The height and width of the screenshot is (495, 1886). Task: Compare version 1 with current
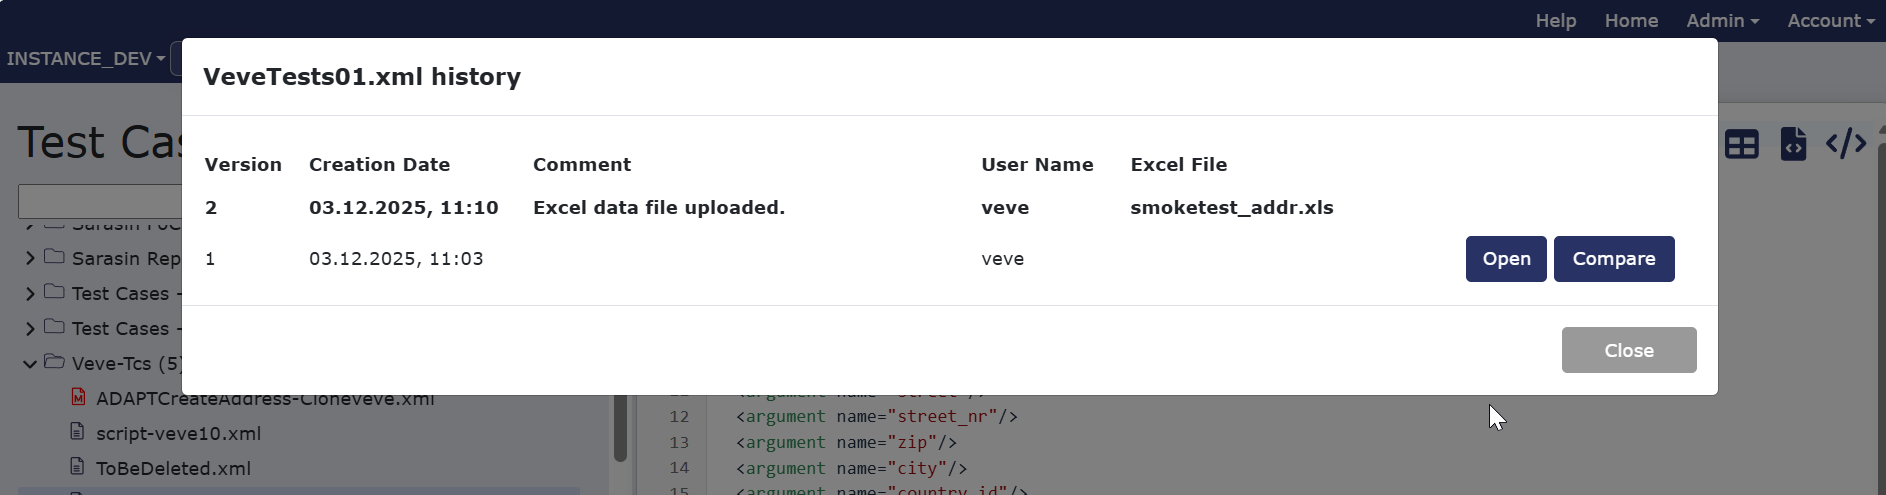pos(1614,259)
